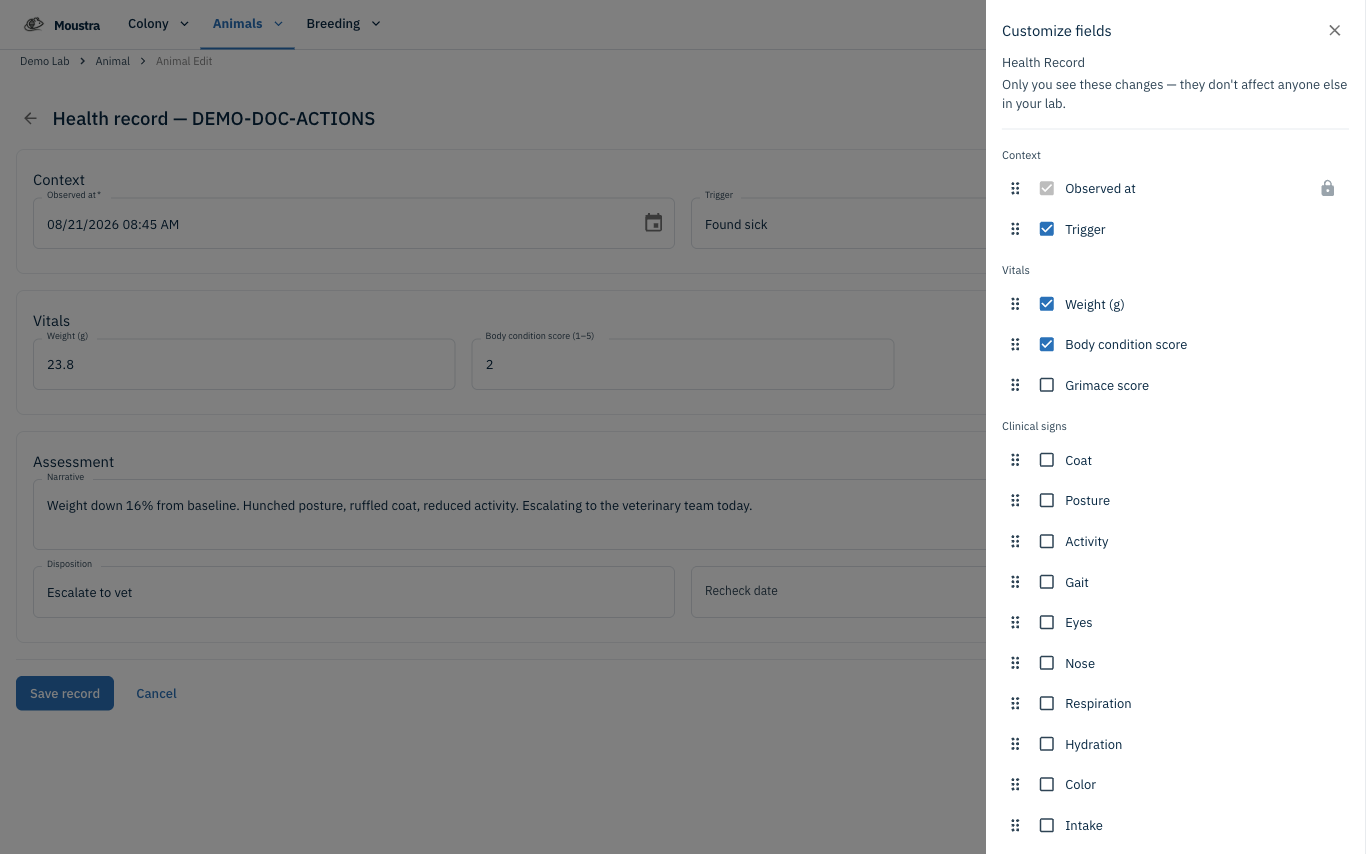The height and width of the screenshot is (854, 1366).
Task: Click the Weight (g) input field
Action: point(244,364)
